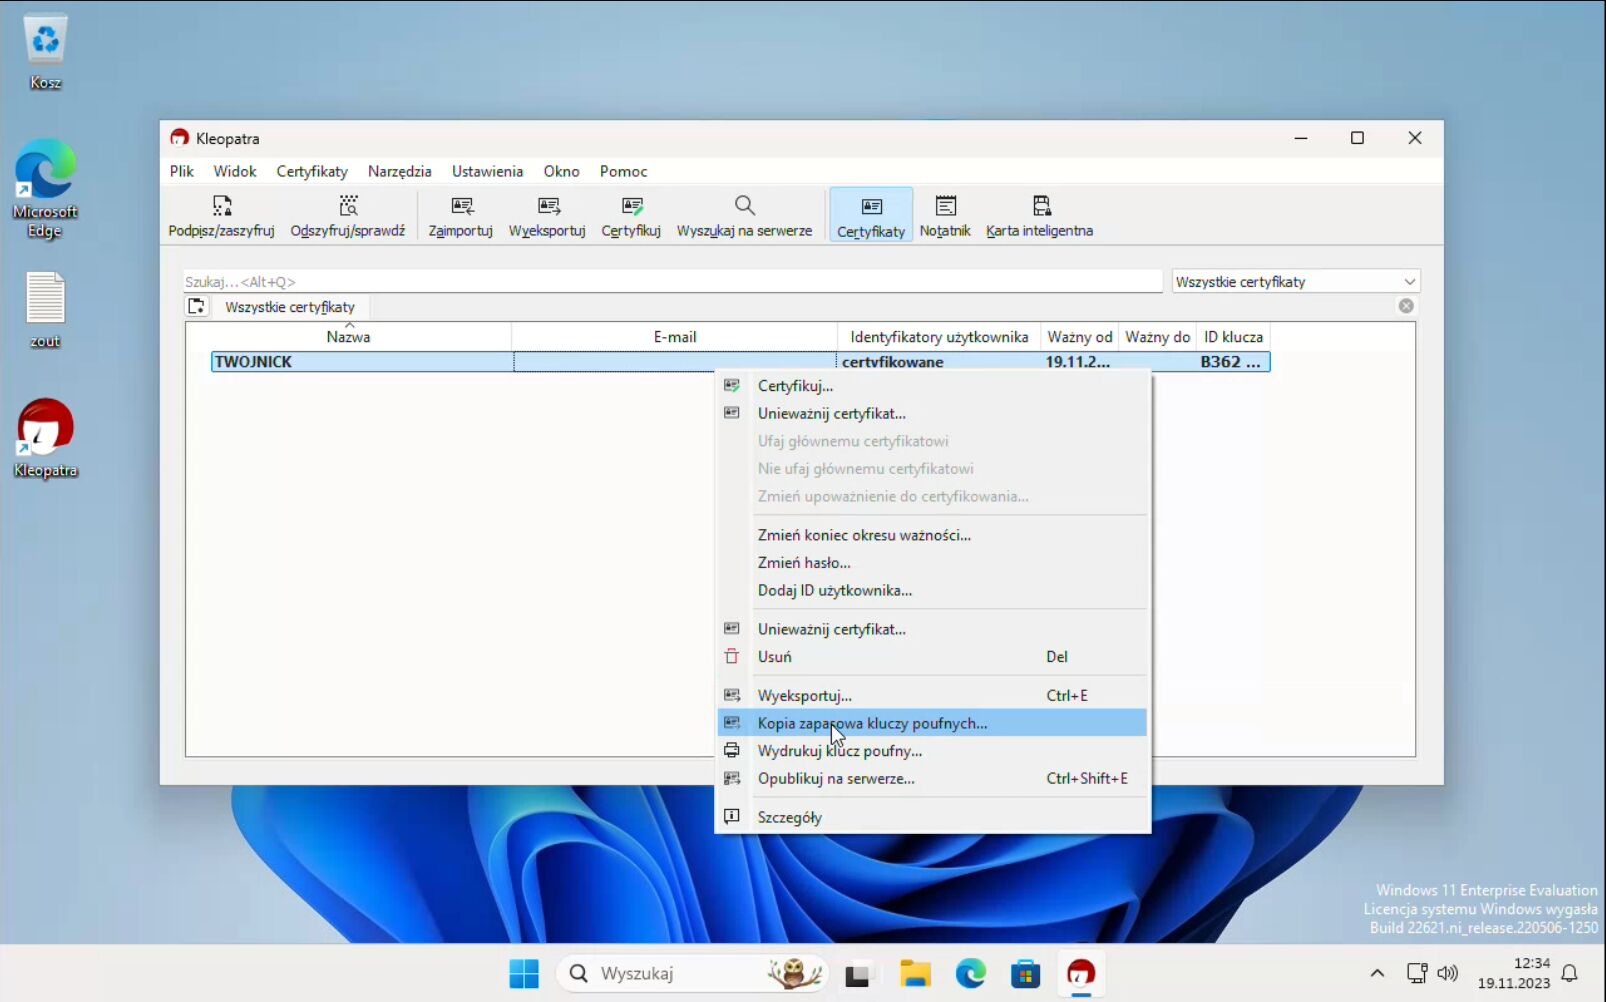Click the Zaimportuj toolbar icon
Viewport: 1606px width, 1002px height.
pyautogui.click(x=460, y=215)
